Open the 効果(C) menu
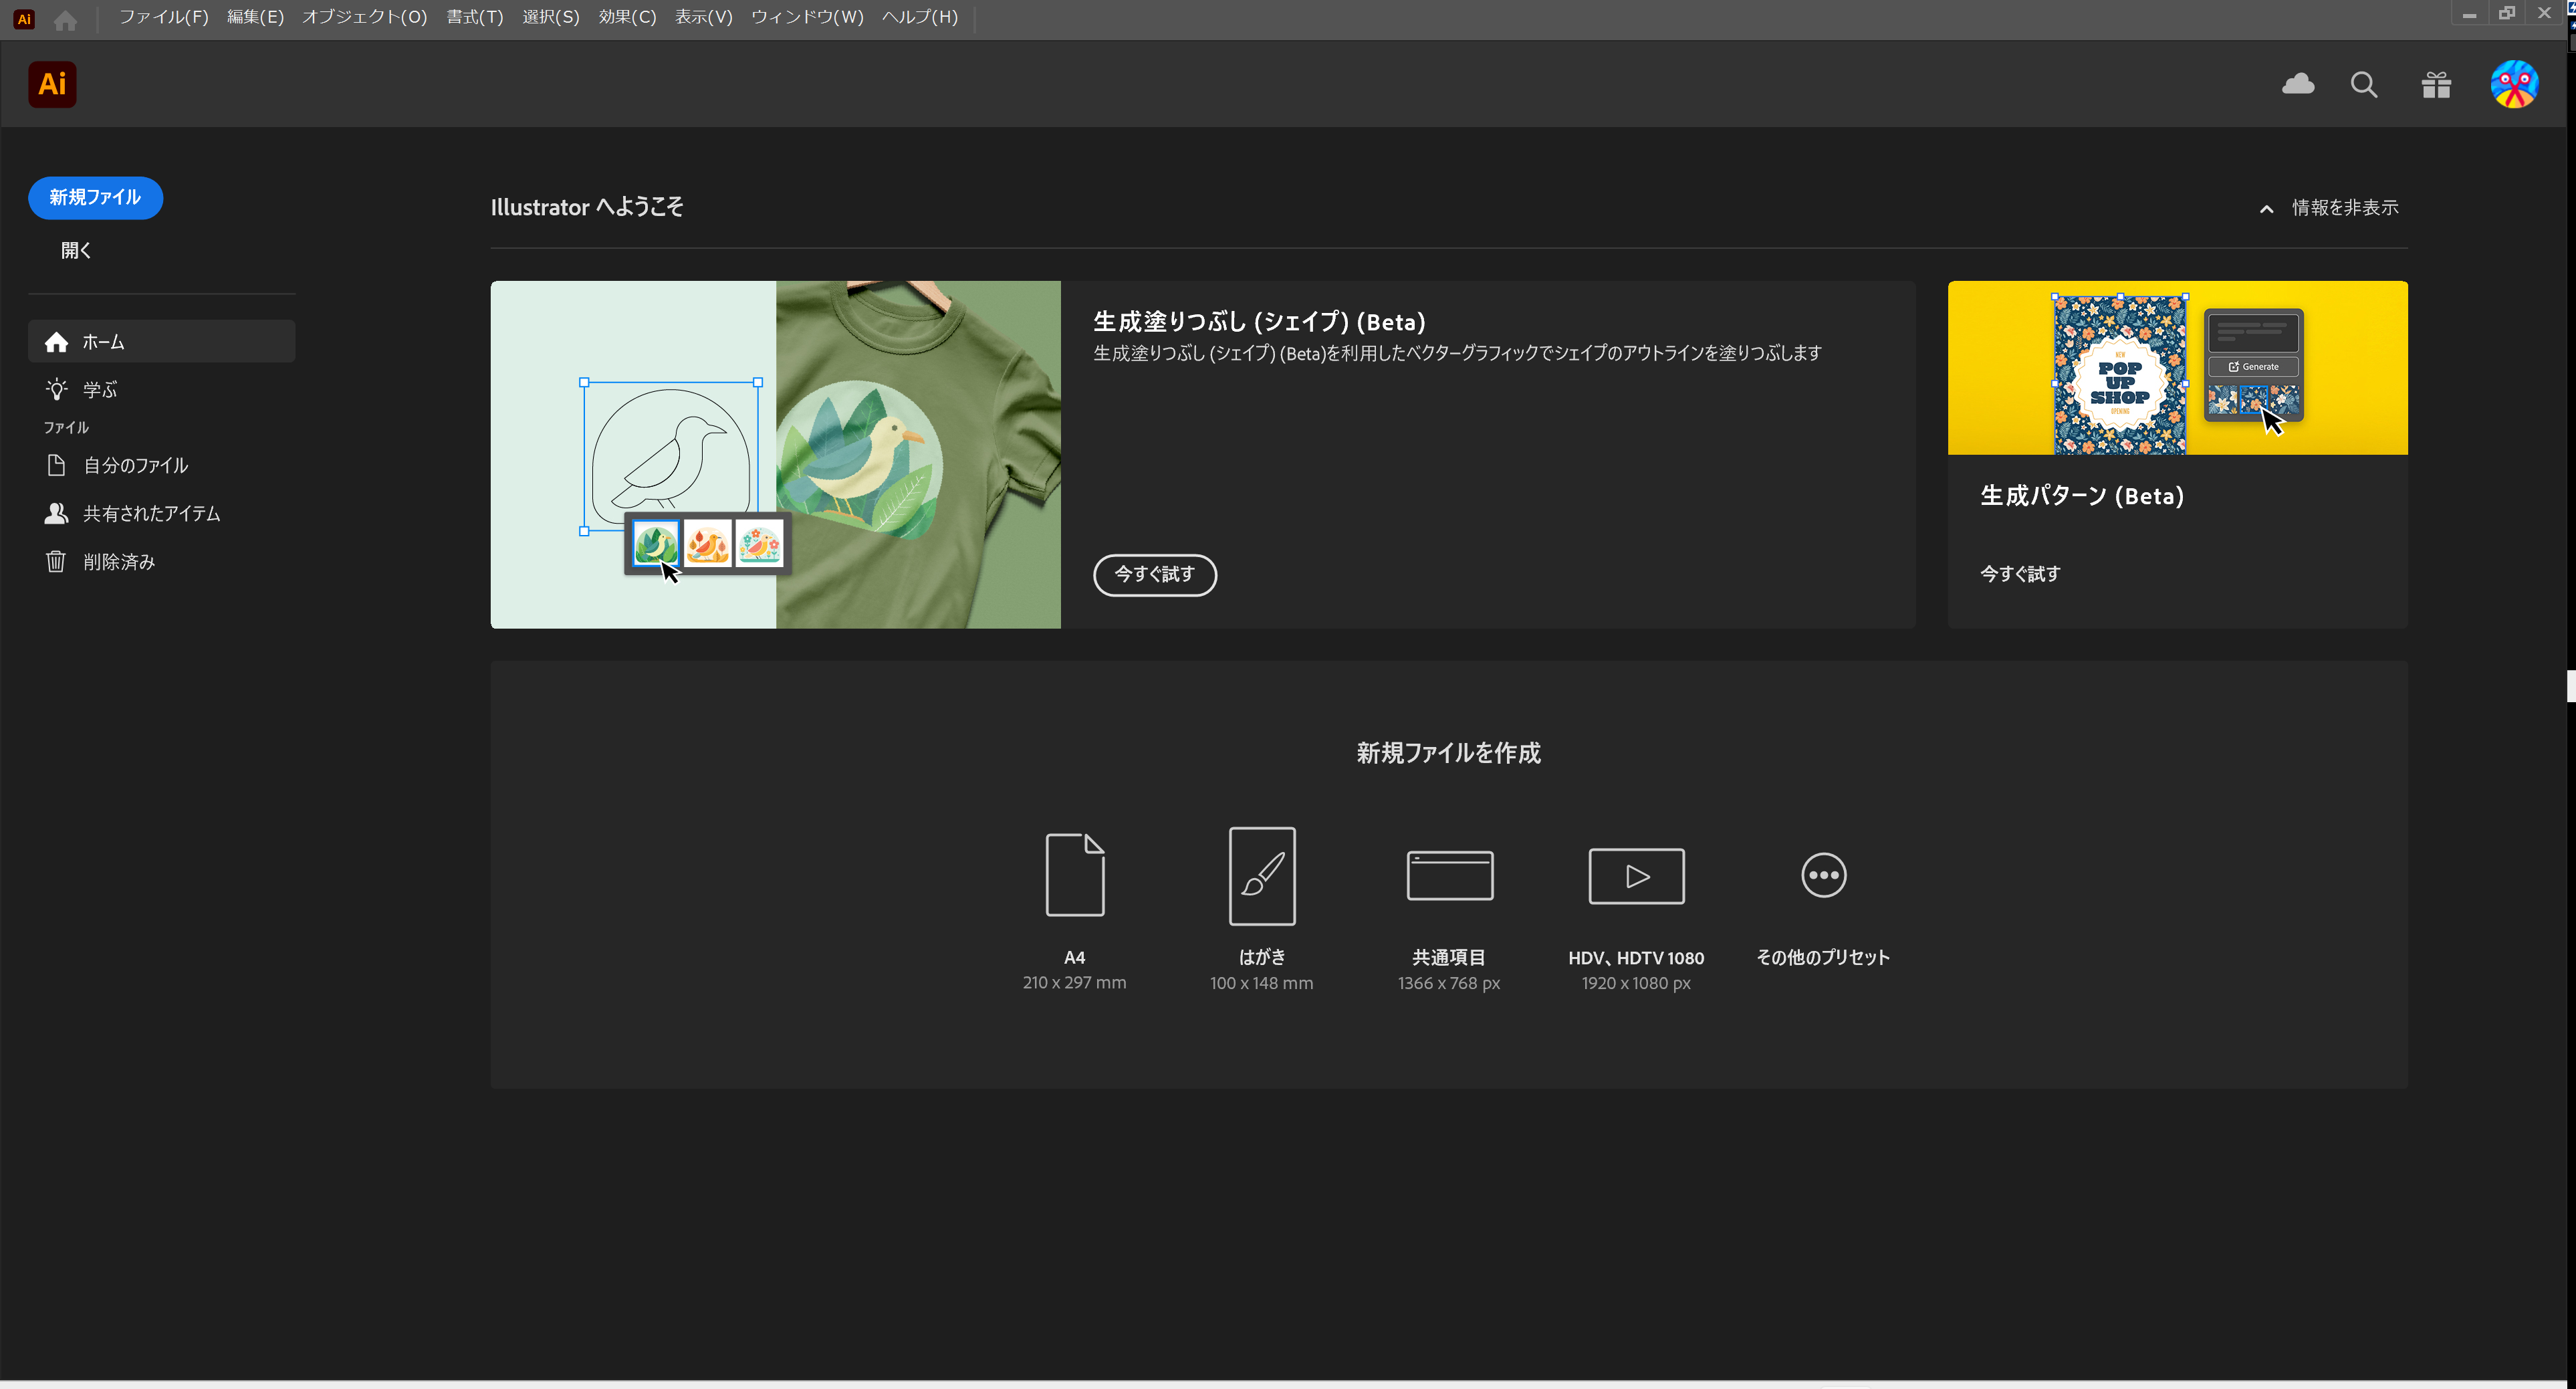The image size is (2576, 1389). [x=627, y=17]
